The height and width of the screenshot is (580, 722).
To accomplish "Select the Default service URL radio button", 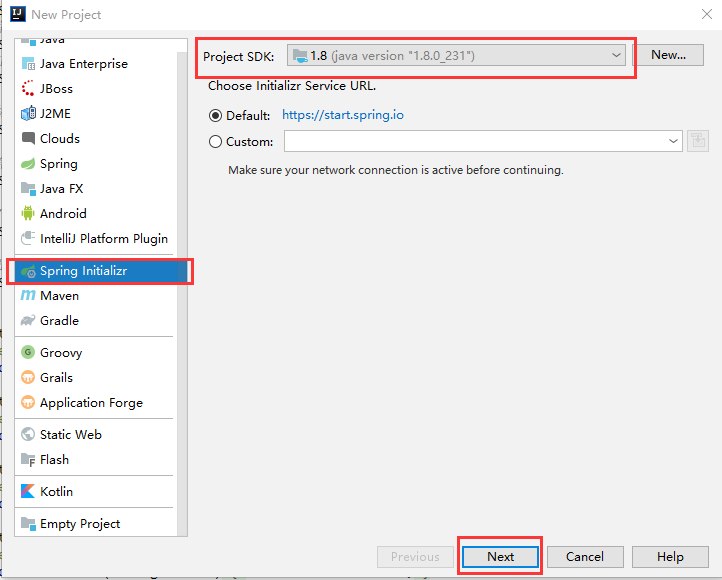I will click(x=215, y=115).
